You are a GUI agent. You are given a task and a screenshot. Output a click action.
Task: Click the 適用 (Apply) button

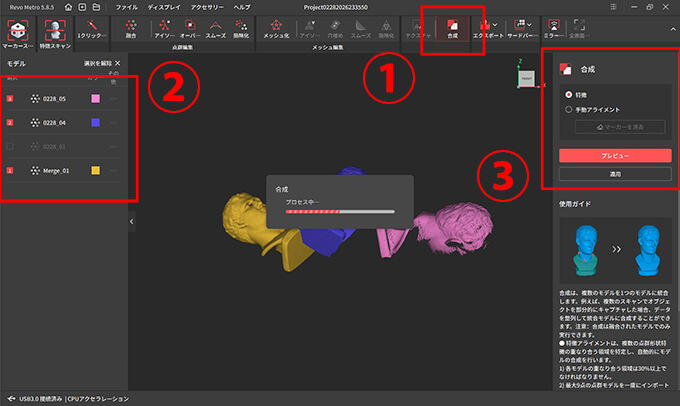614,174
